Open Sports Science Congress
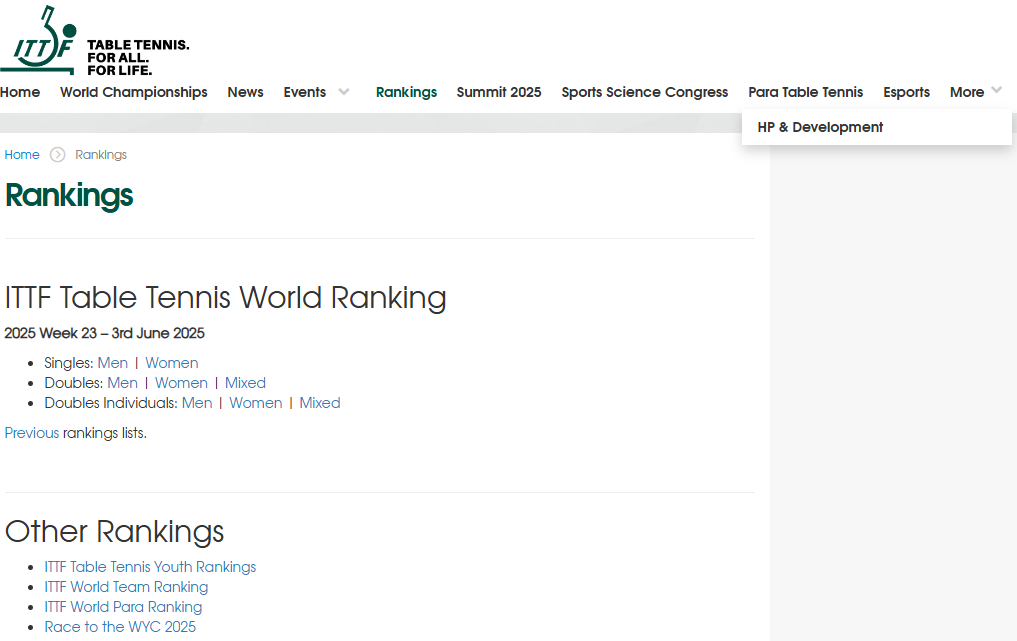Viewport: 1017px width, 641px height. [645, 92]
